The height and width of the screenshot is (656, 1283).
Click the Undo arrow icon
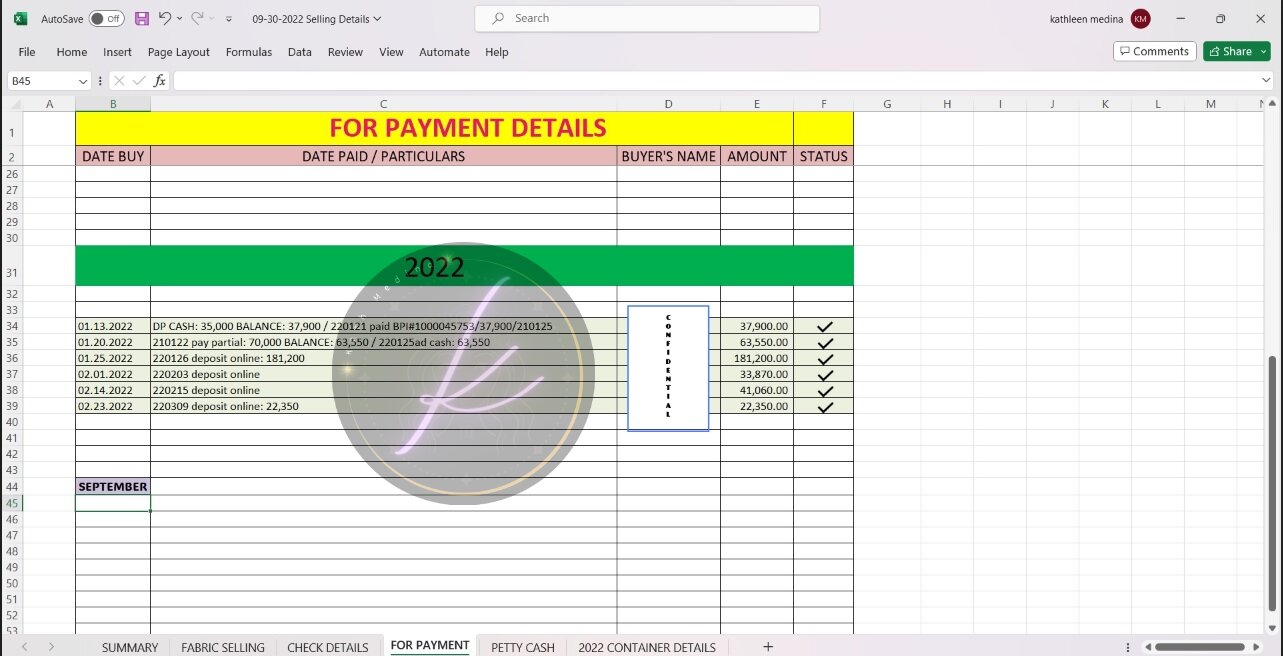[x=165, y=19]
